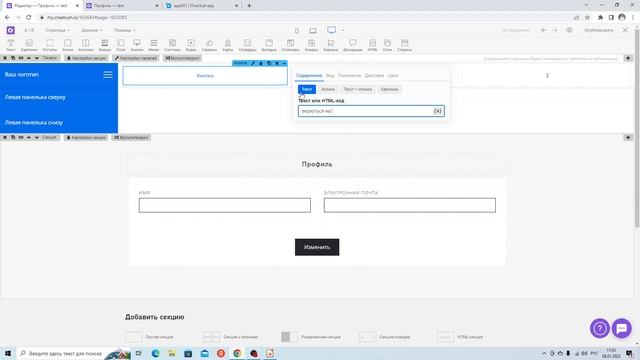
Task: Open the Помощь dropdown menu
Action: (124, 30)
